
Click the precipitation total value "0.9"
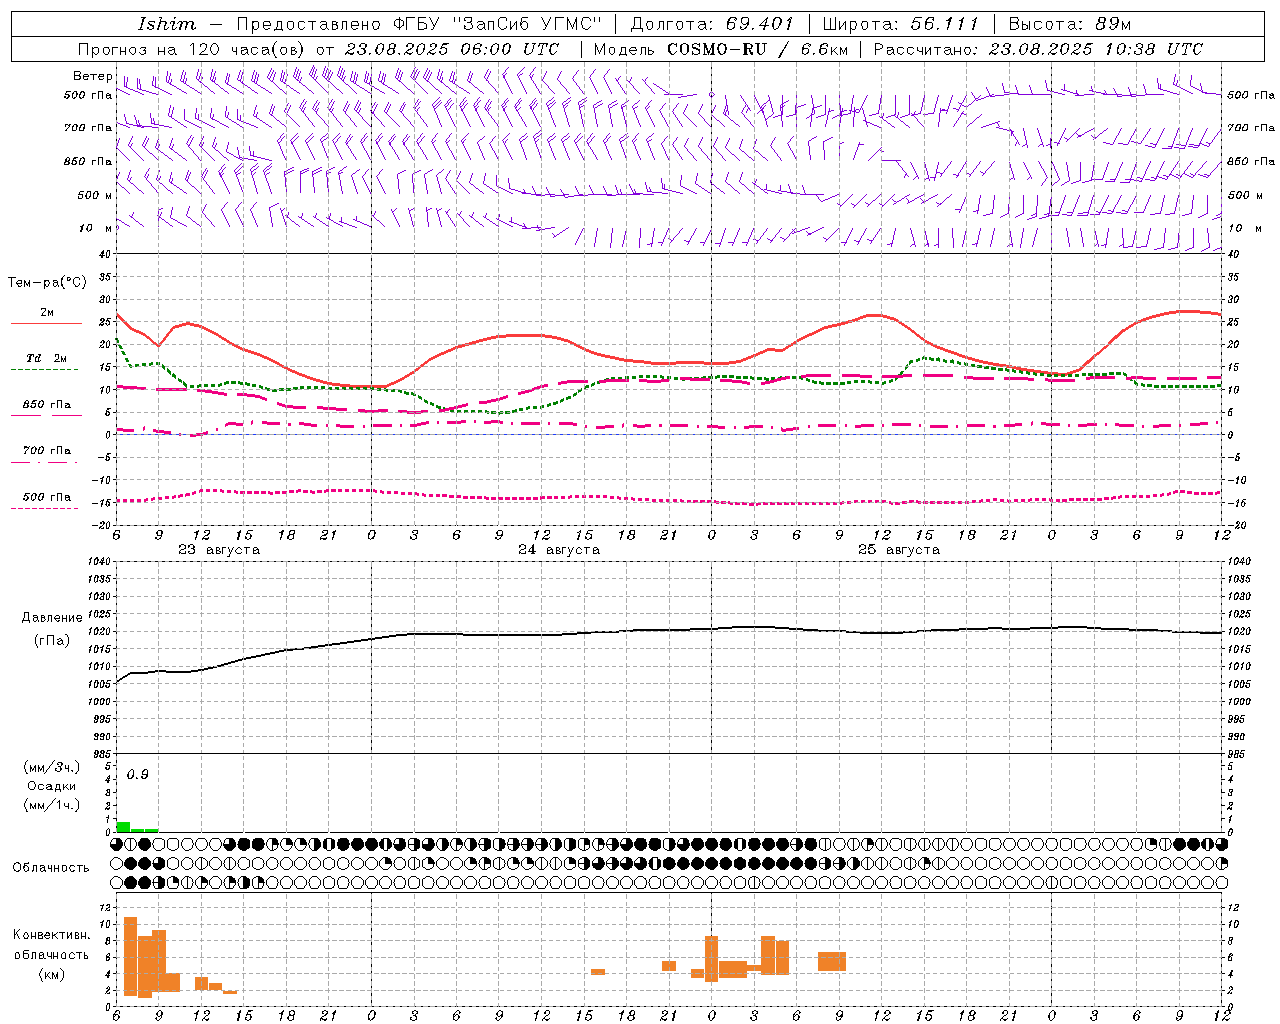point(138,775)
